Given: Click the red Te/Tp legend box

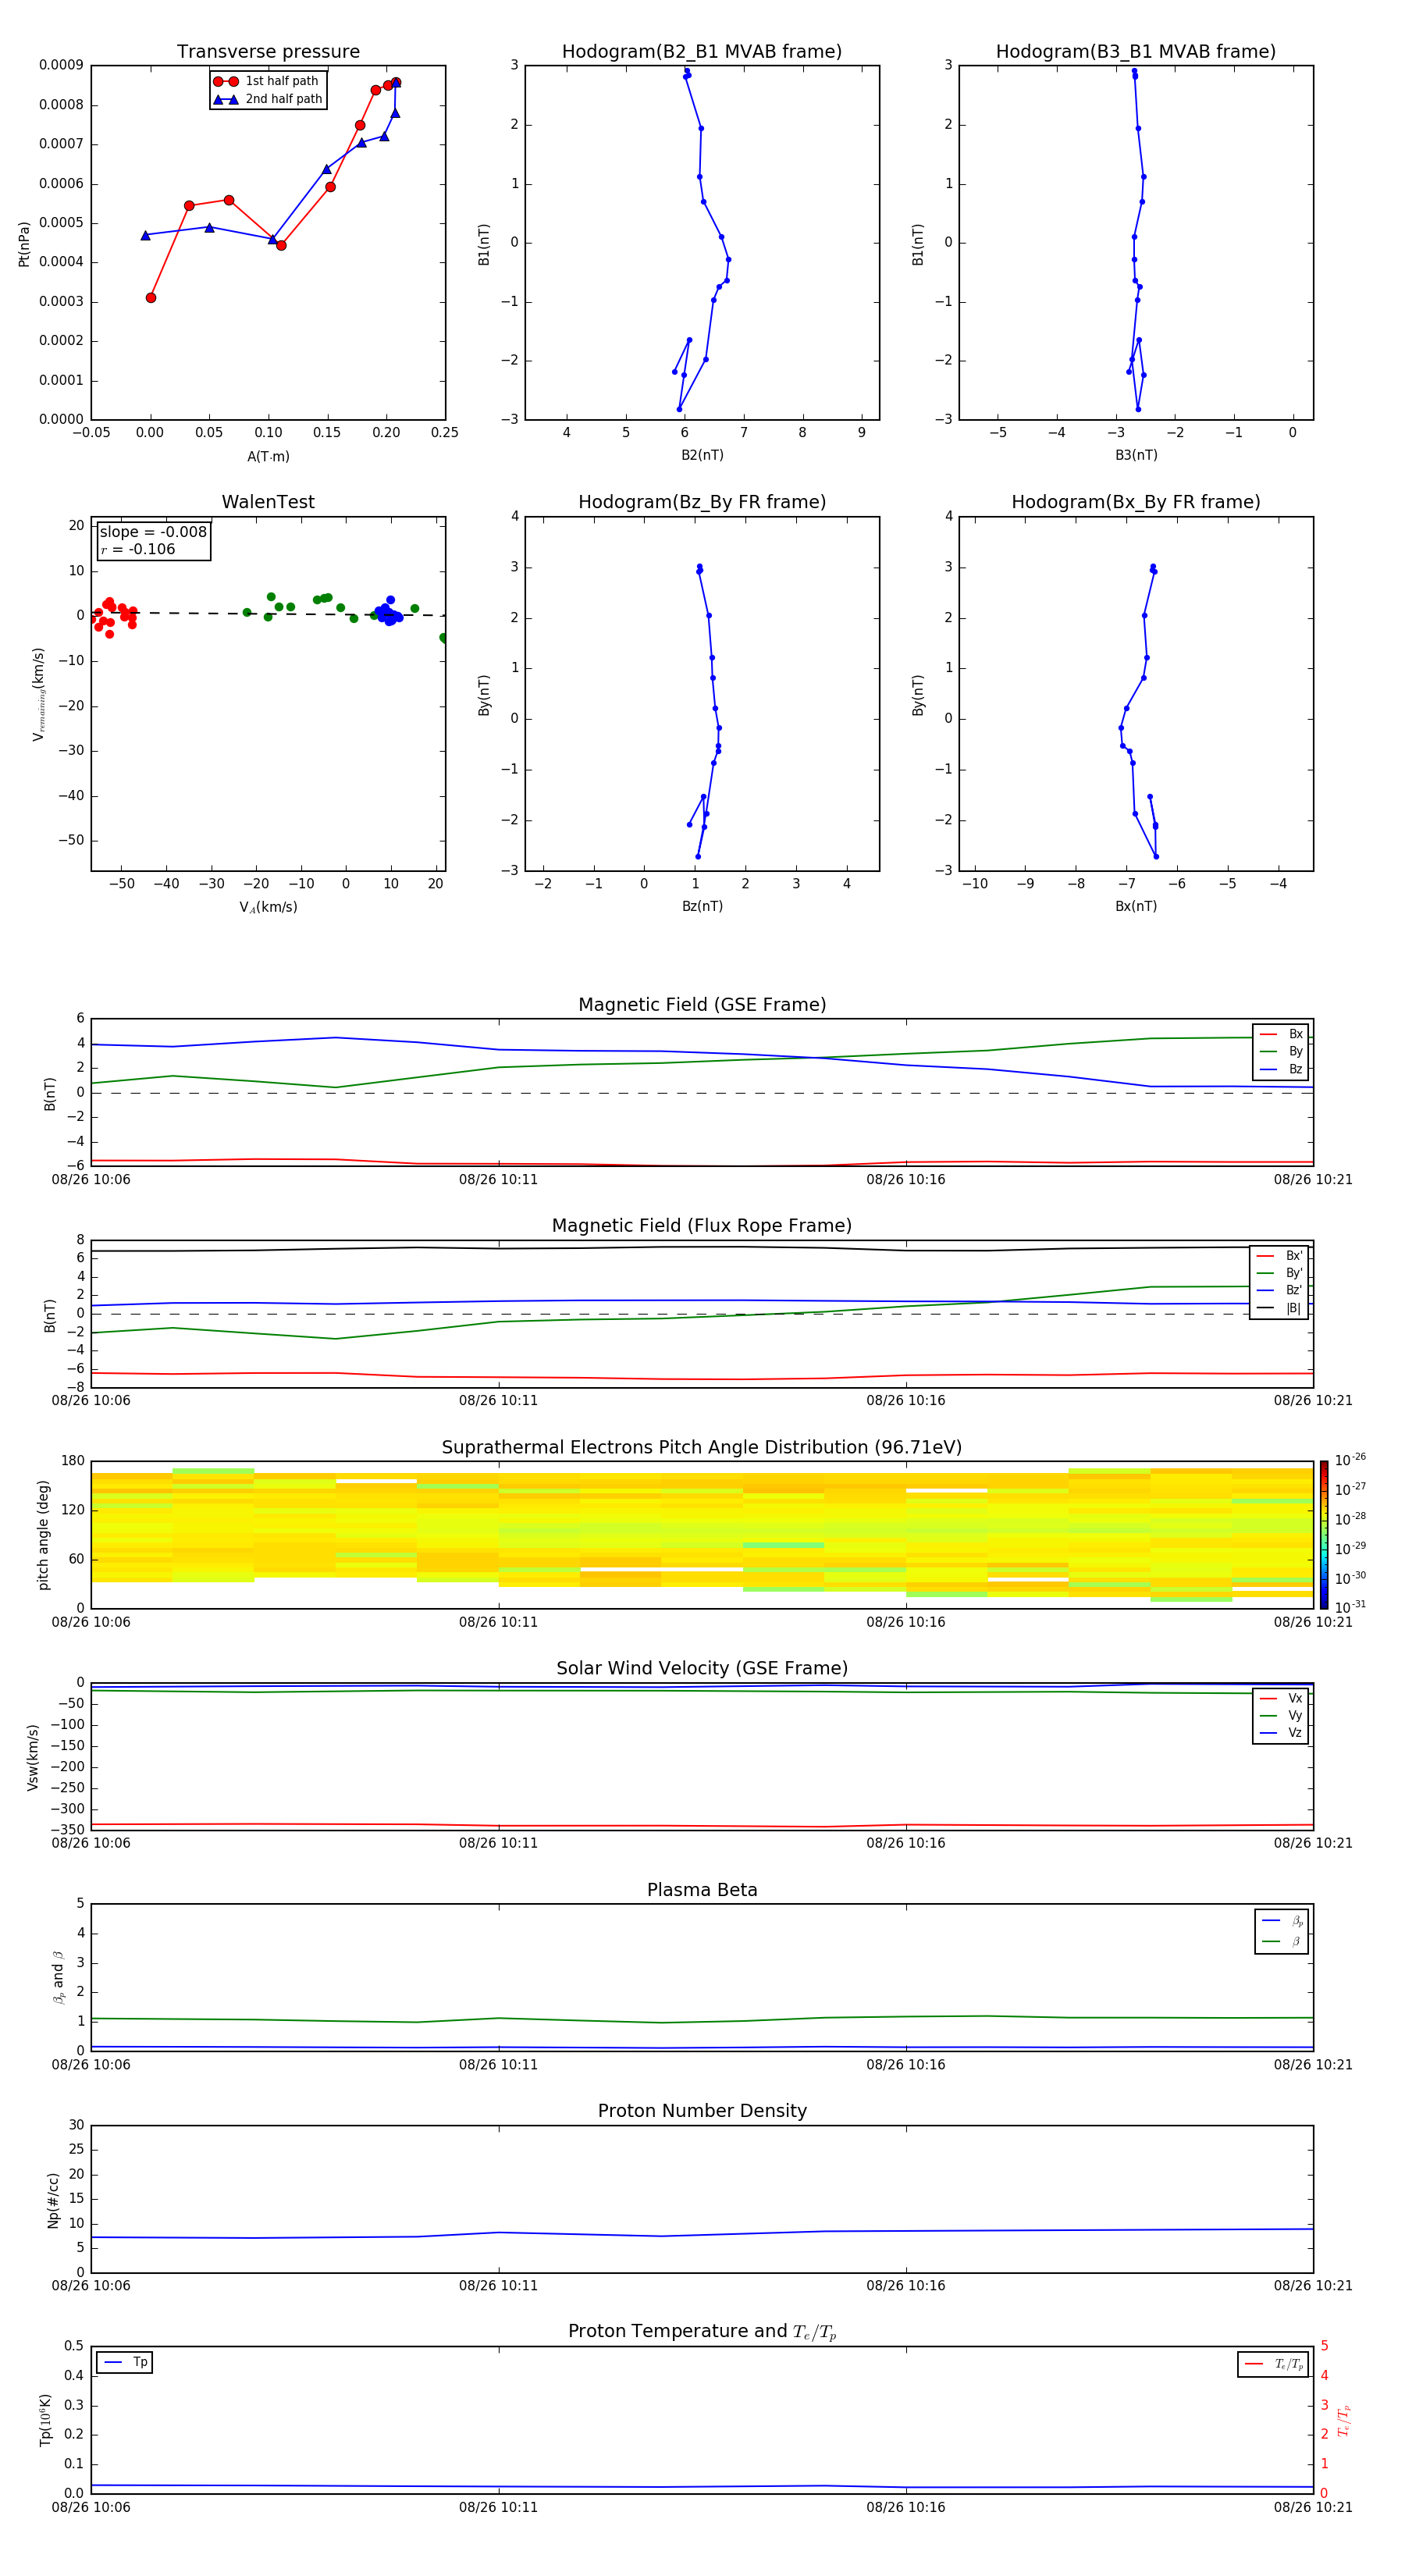Looking at the screenshot, I should coord(1273,2364).
